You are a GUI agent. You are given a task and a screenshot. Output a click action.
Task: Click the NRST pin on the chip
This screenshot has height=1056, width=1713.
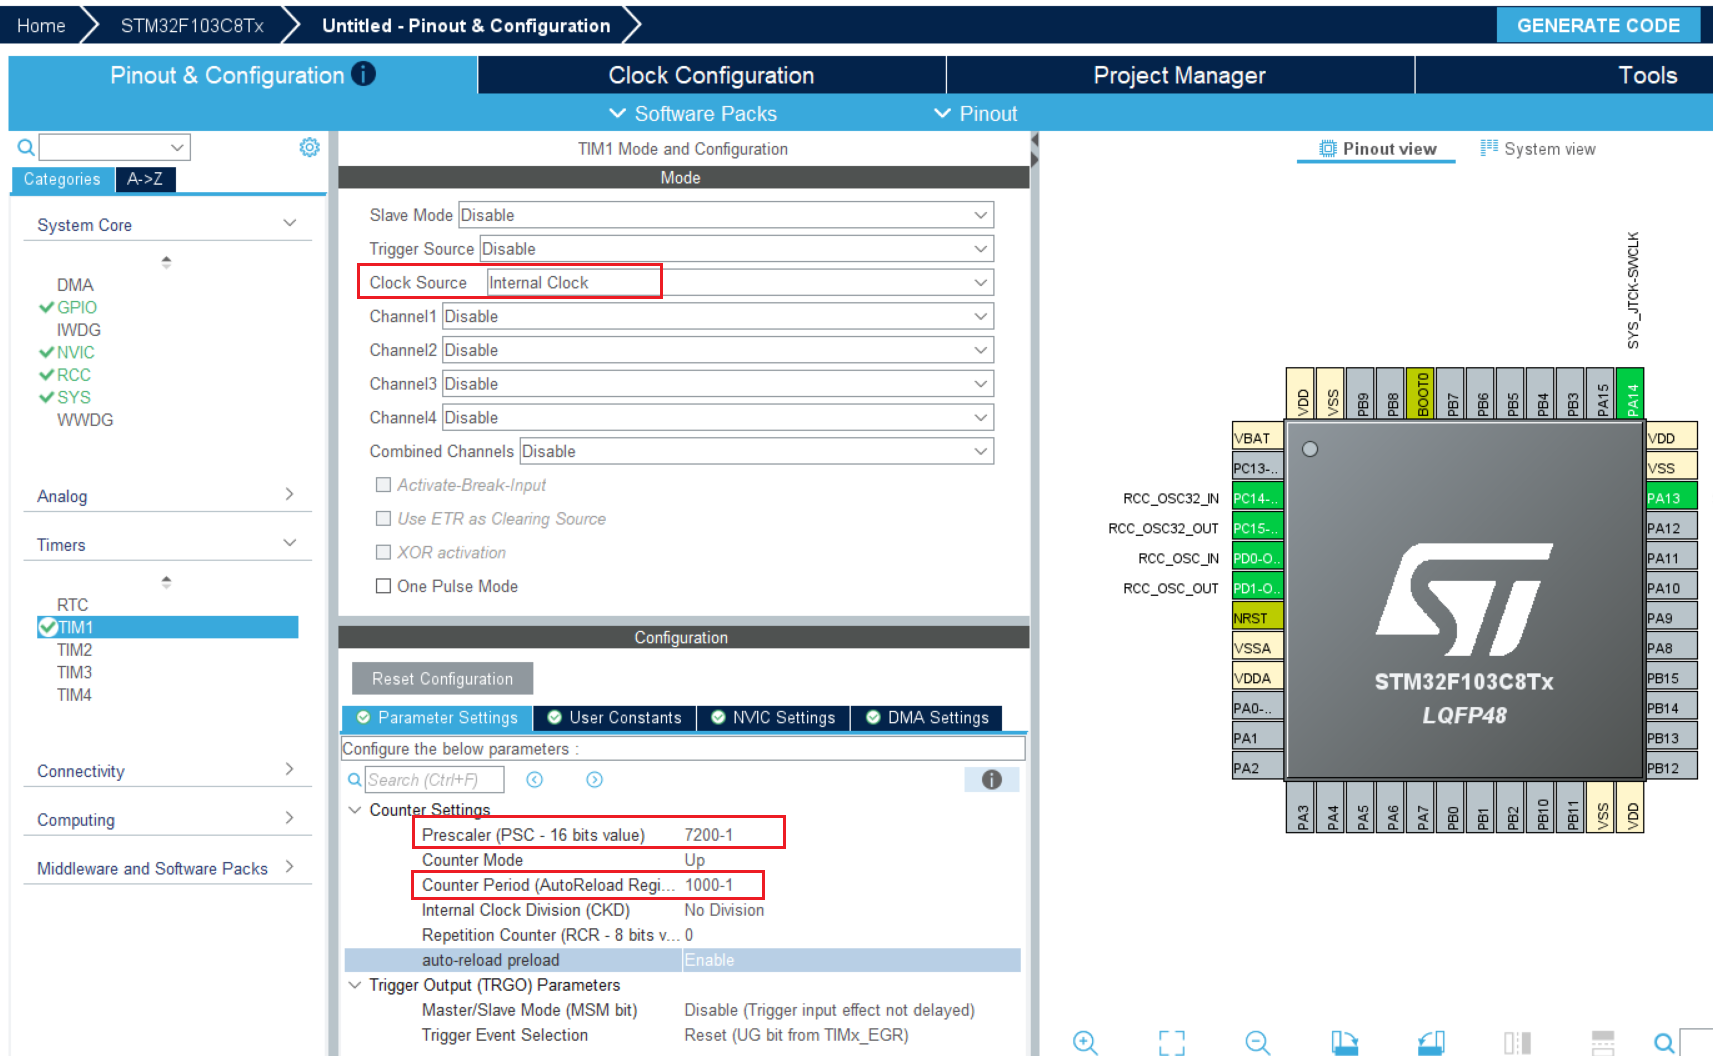click(x=1257, y=618)
